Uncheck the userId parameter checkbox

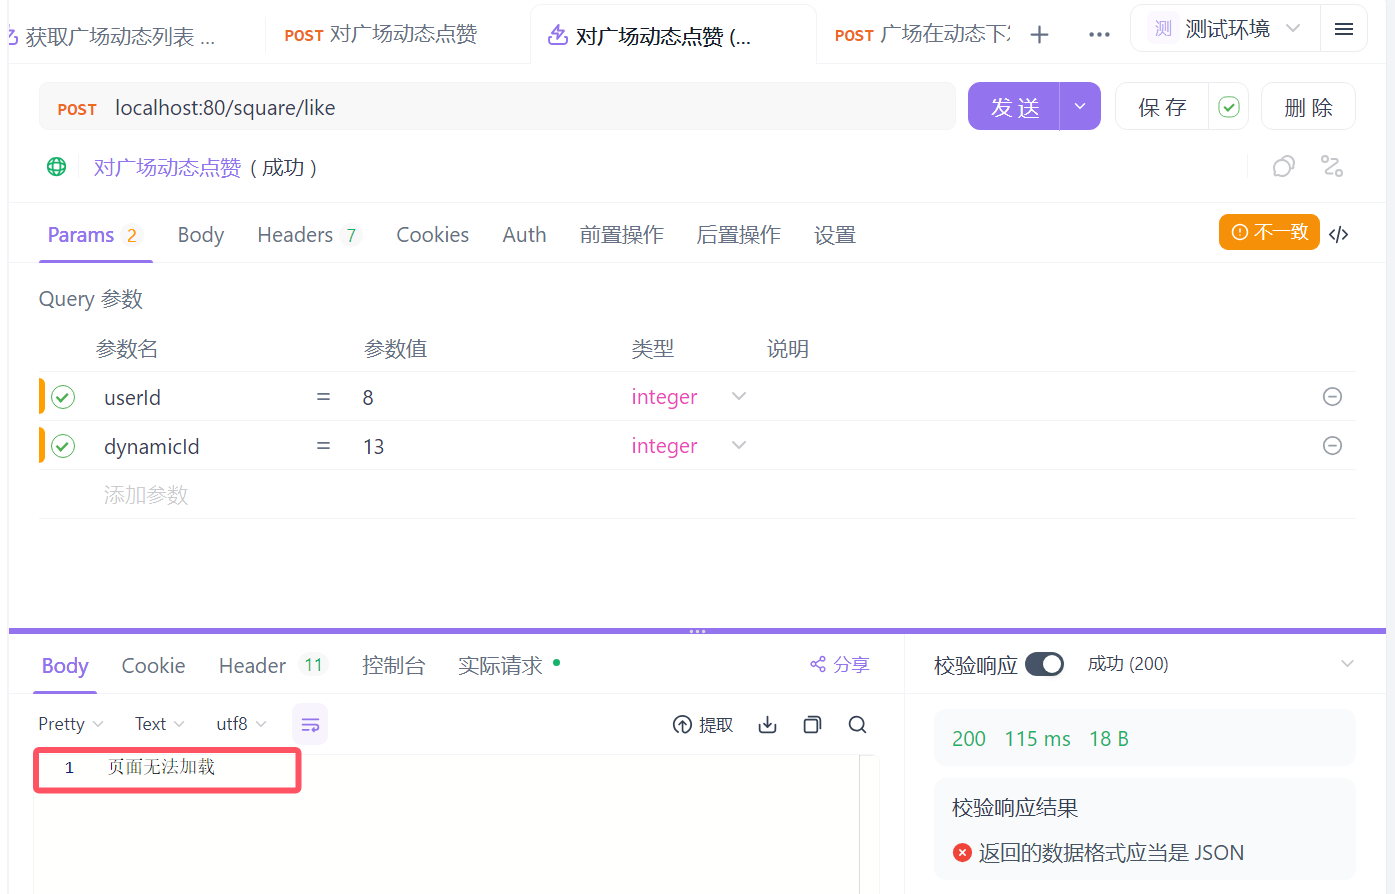[61, 396]
